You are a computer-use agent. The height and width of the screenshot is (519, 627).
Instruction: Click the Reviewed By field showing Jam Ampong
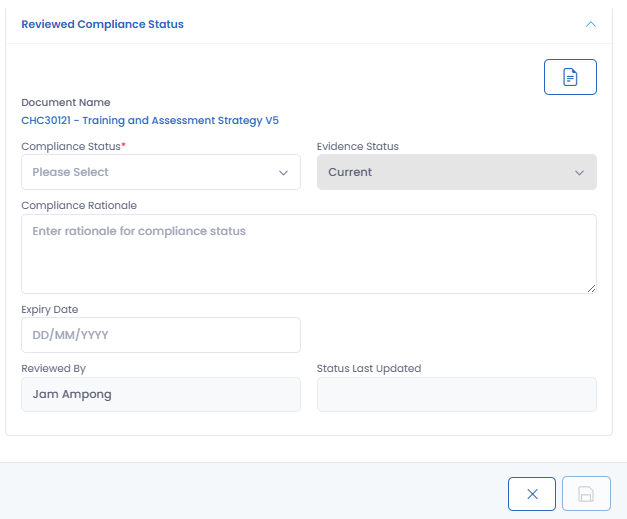pos(160,394)
